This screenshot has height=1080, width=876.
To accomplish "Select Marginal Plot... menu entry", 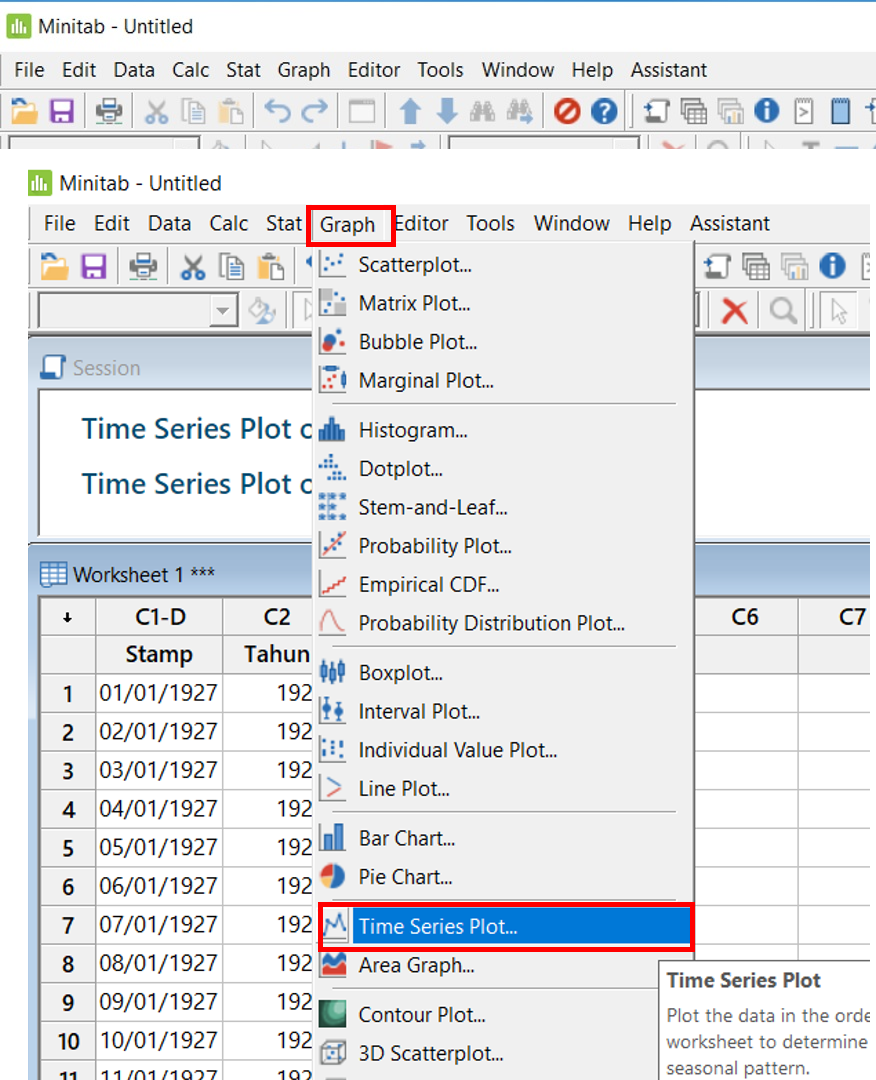I will click(x=503, y=381).
